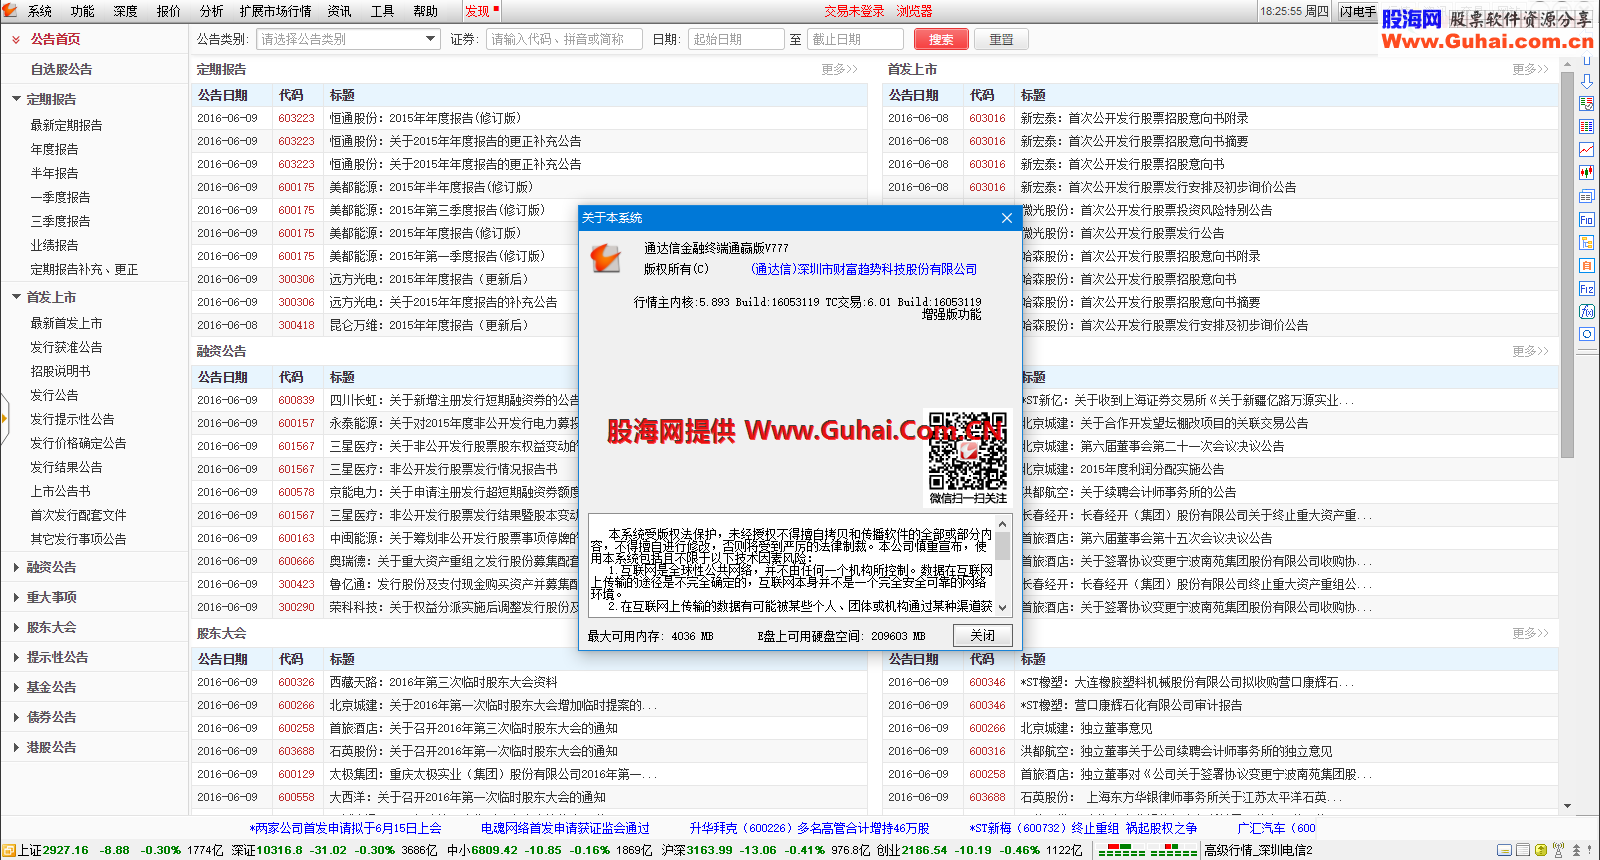Open the f(x) formula icon
Viewport: 1600px width, 860px height.
1586,311
